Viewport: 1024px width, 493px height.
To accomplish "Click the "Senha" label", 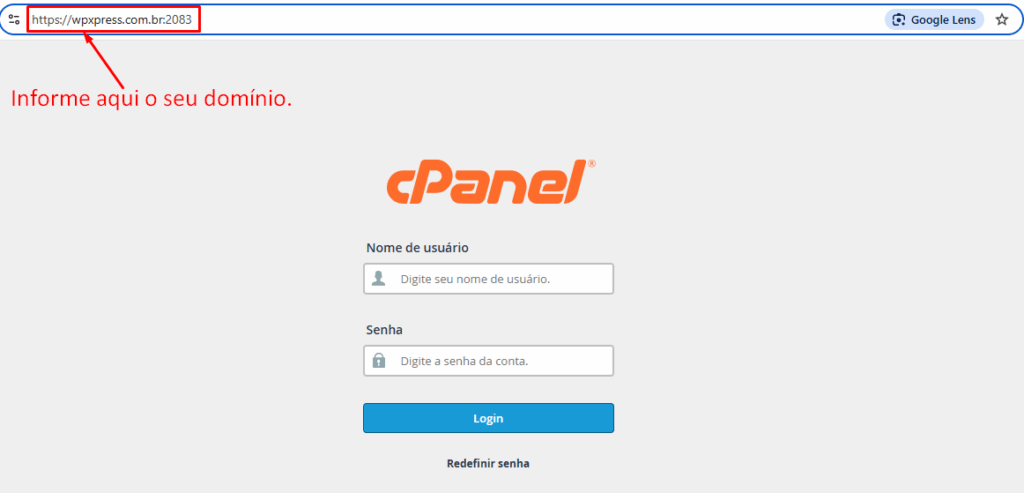I will tap(385, 330).
